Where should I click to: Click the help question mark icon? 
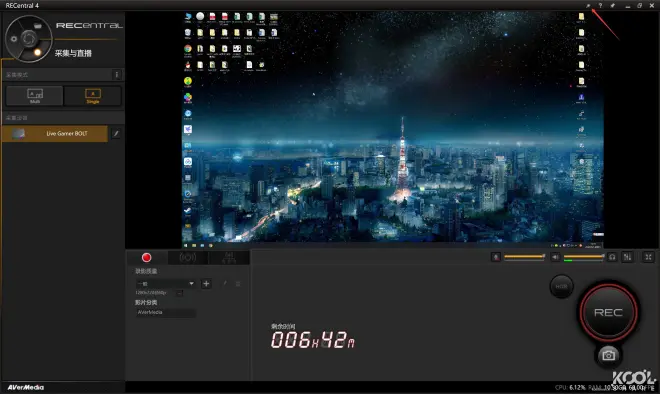pyautogui.click(x=600, y=5)
